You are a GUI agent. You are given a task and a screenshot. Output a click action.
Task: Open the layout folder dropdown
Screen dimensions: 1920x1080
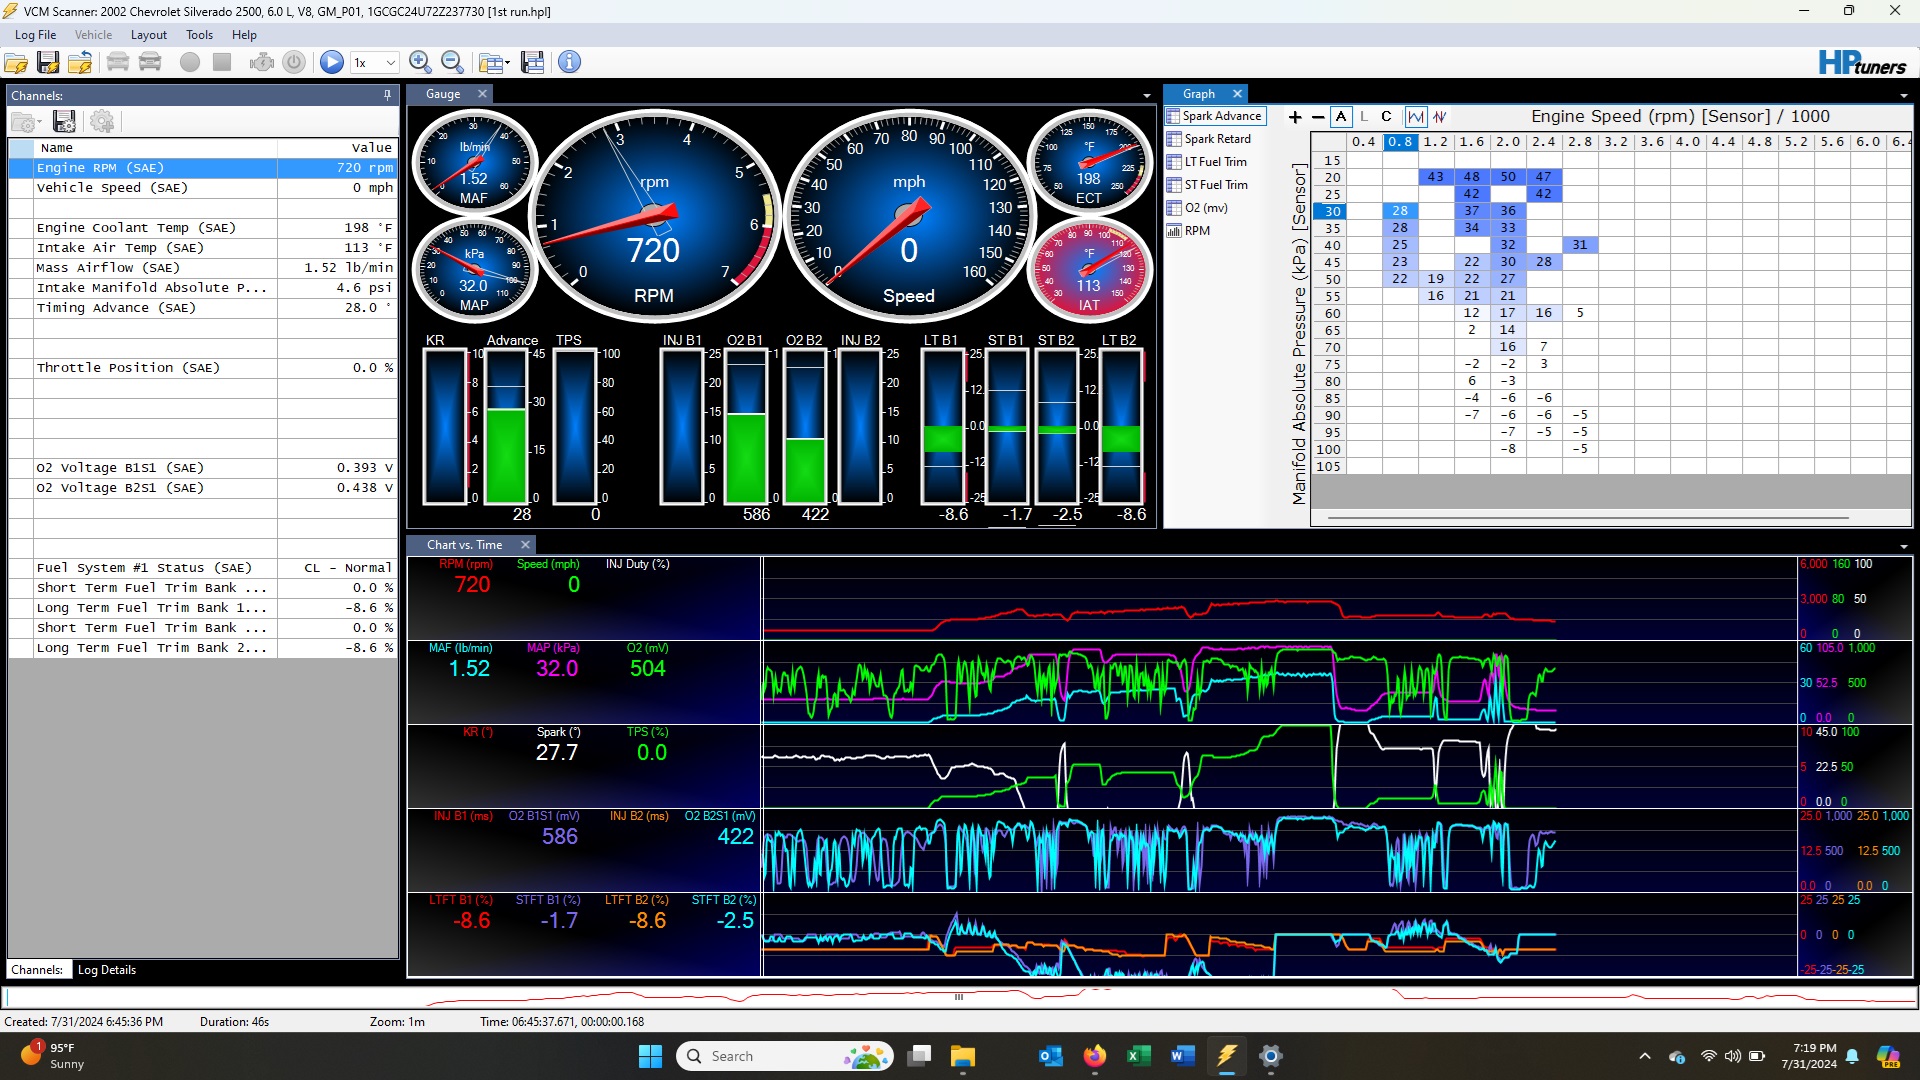tap(494, 63)
